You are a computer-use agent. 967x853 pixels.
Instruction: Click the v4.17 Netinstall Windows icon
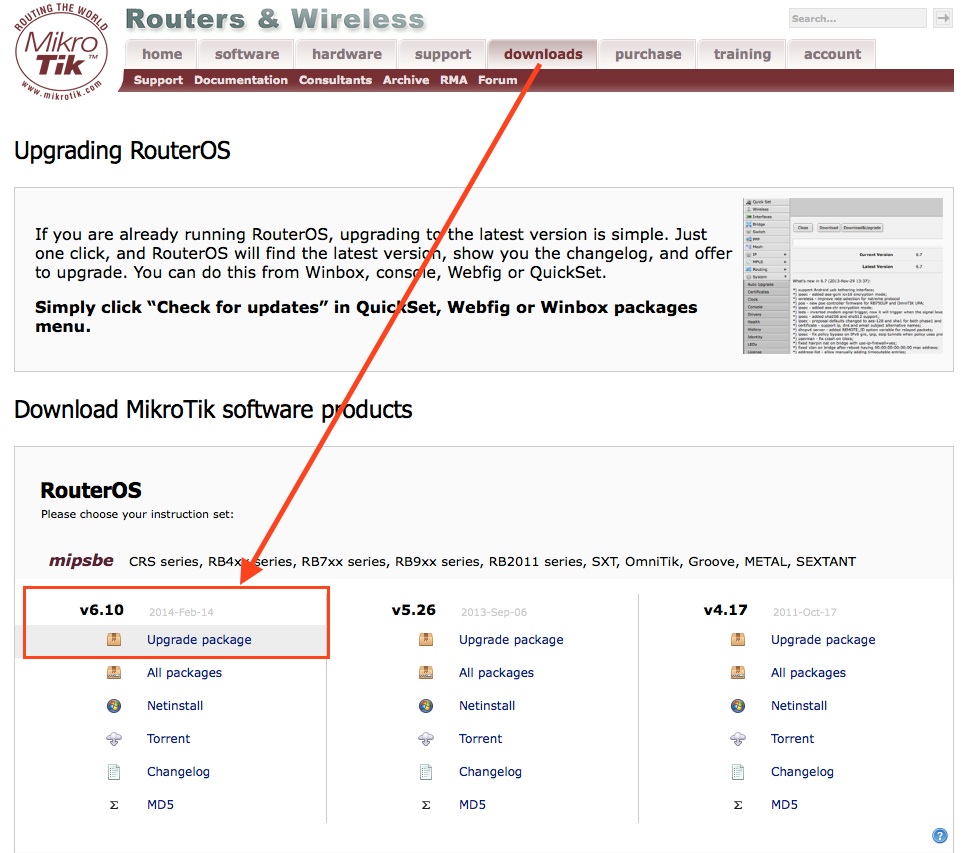pyautogui.click(x=738, y=706)
